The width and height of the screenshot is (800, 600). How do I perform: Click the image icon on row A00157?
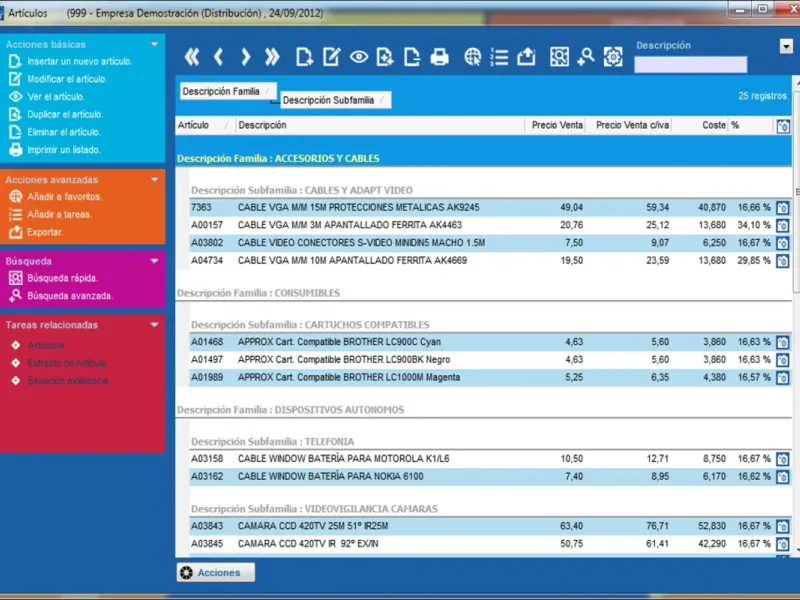pos(783,226)
